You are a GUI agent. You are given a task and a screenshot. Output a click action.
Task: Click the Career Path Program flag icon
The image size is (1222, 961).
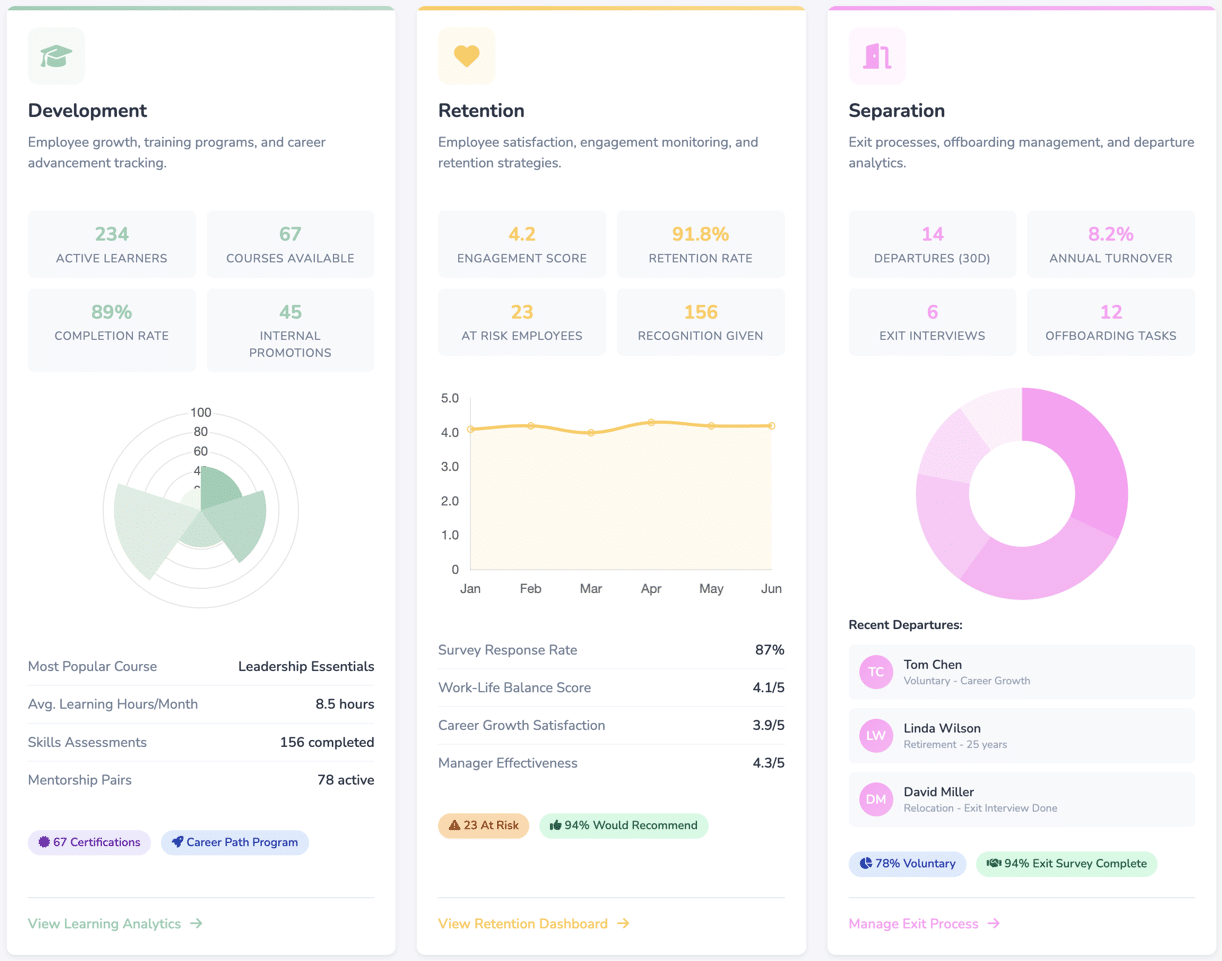[176, 842]
